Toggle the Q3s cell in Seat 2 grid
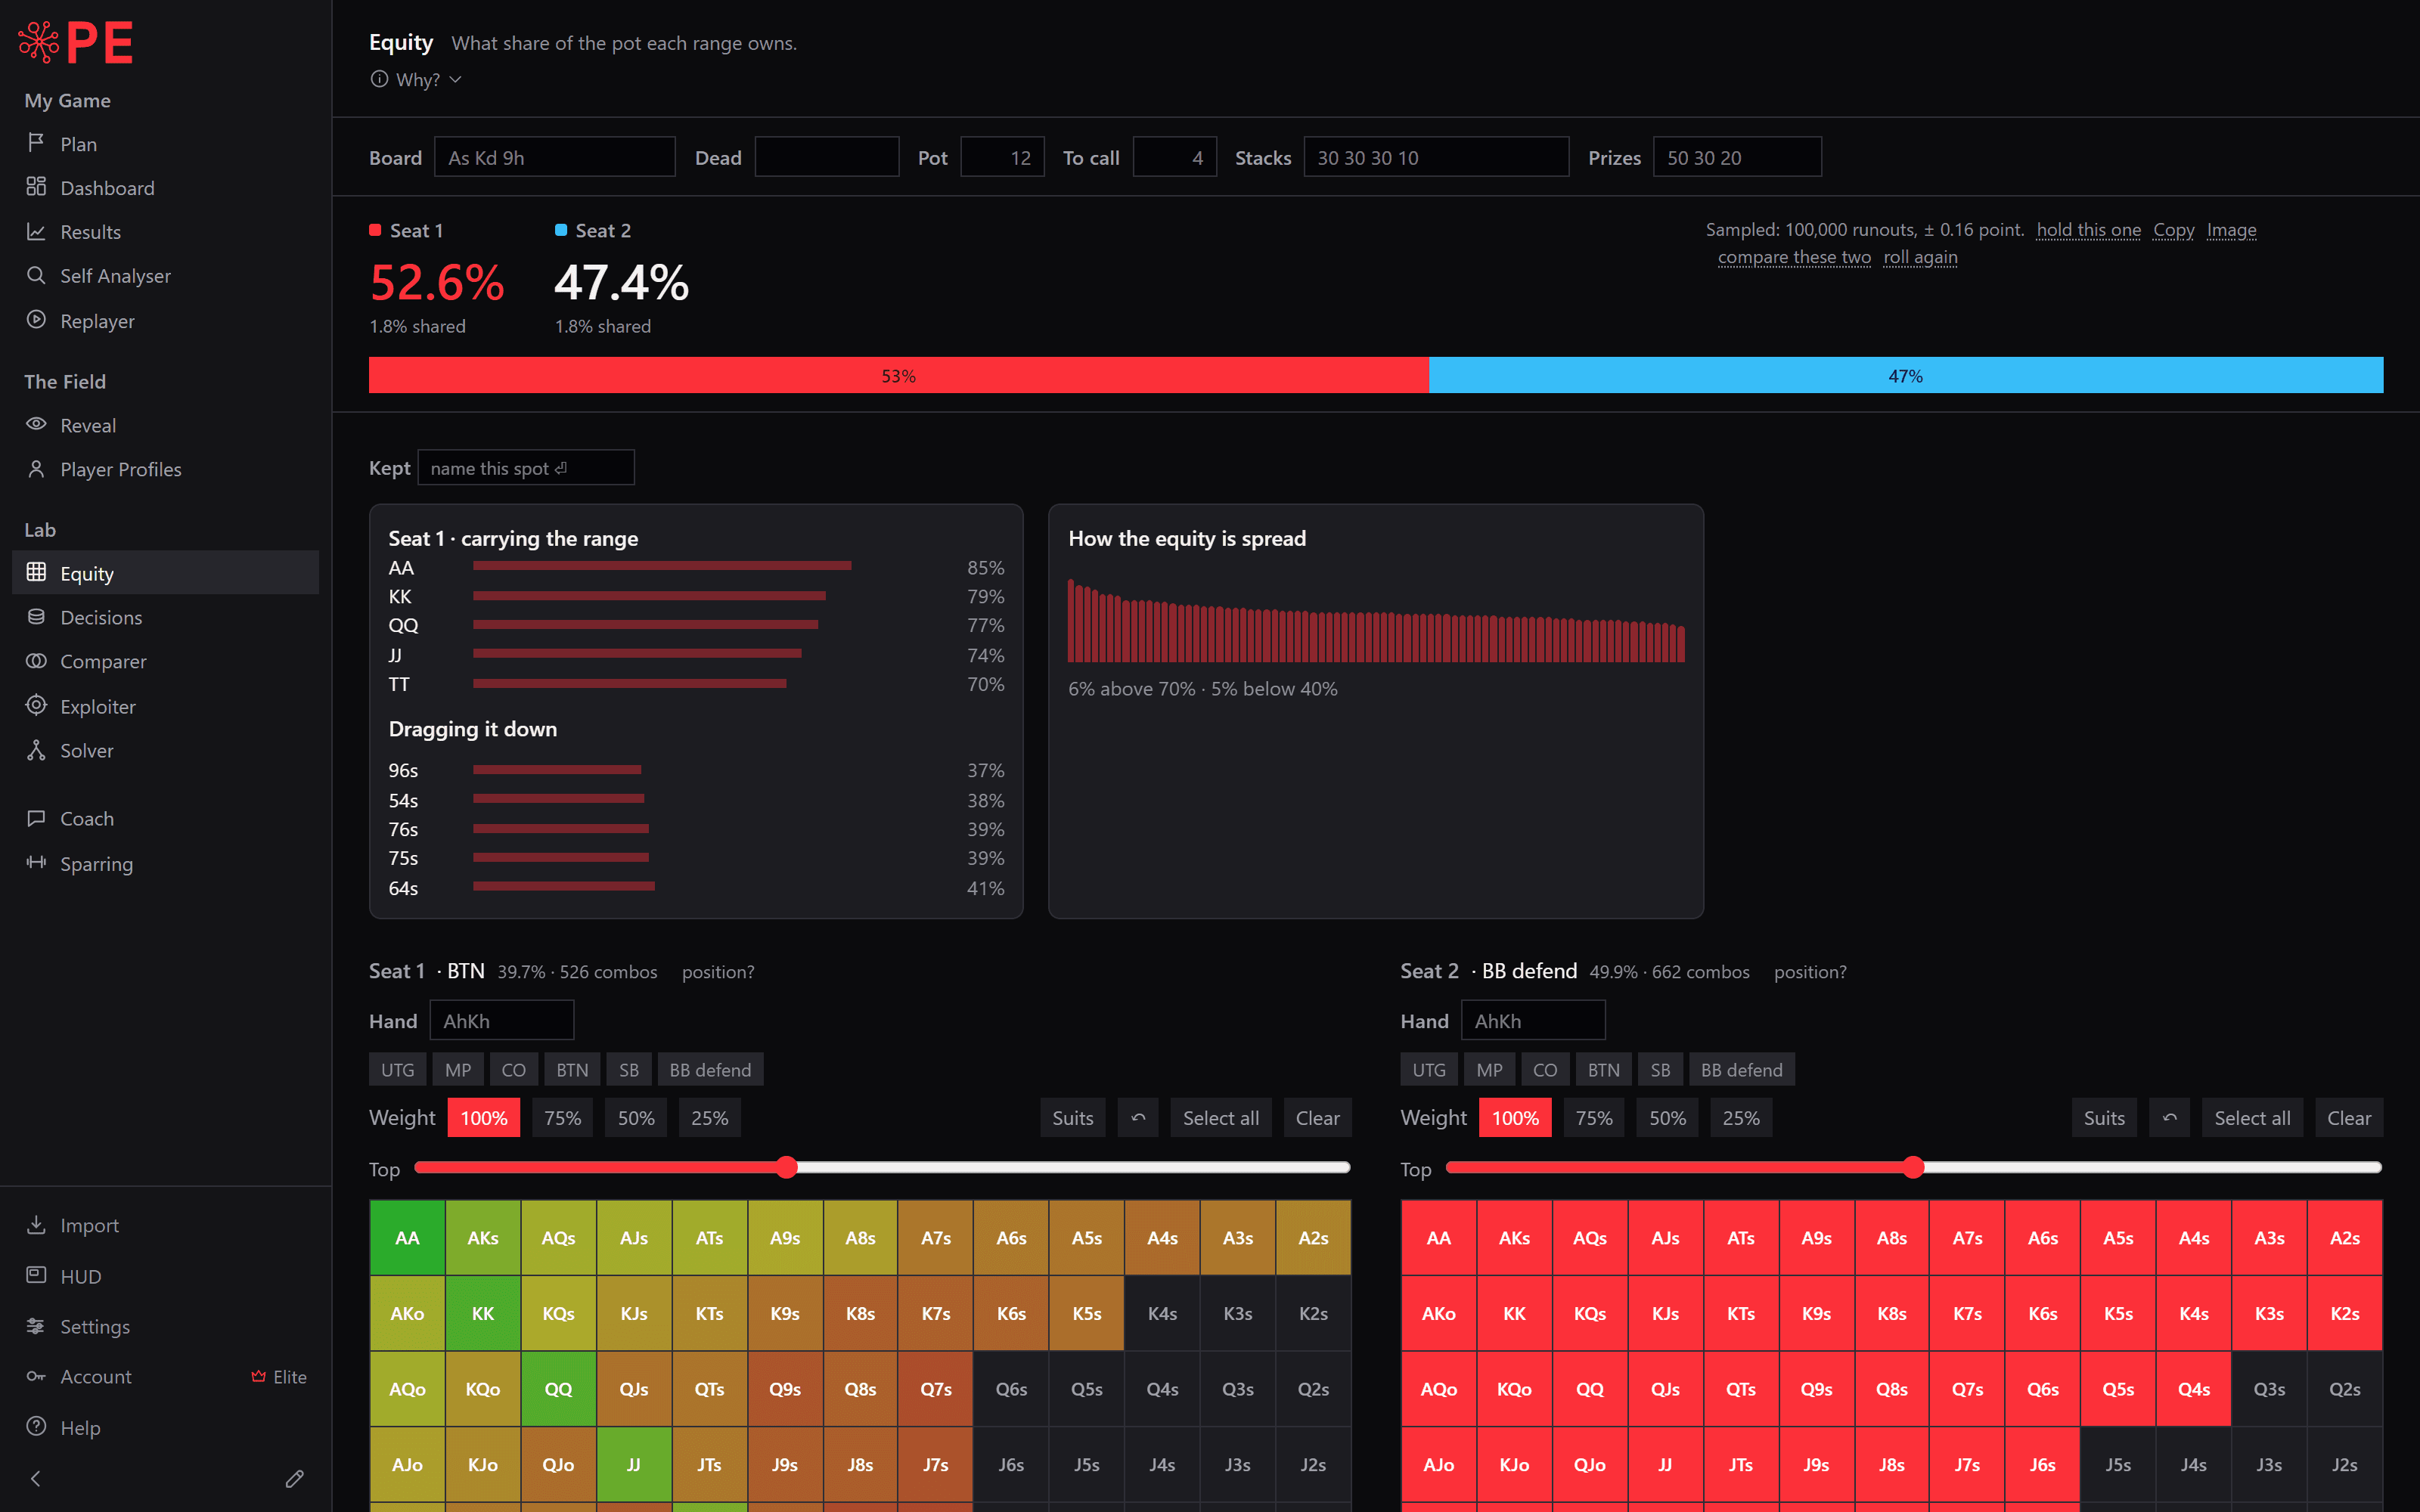 point(2269,1389)
